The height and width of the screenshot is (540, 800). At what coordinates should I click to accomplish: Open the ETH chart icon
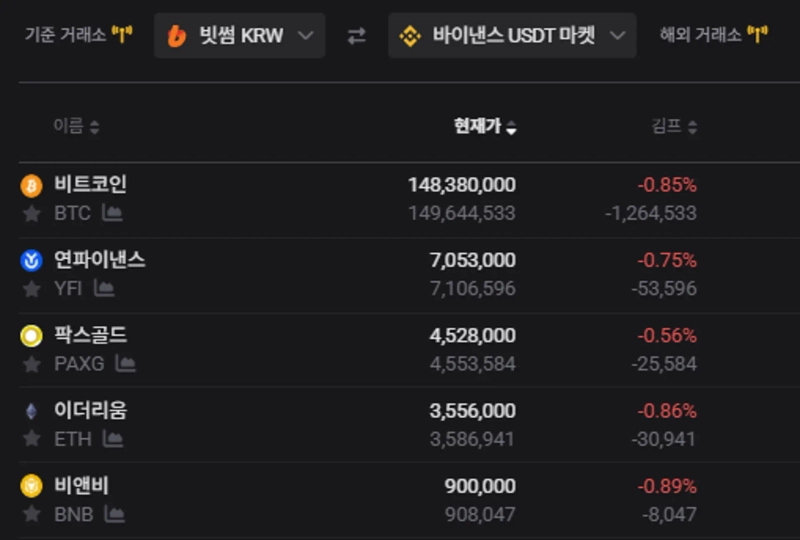pos(113,438)
